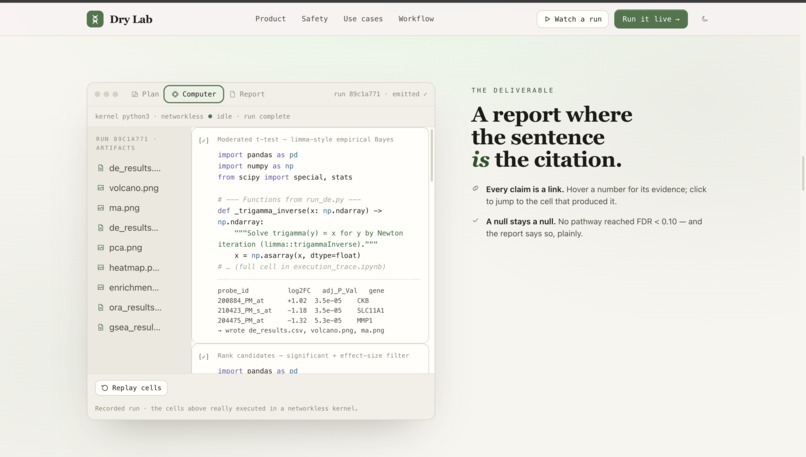Click the run 89c1a771 emitted status

[380, 94]
